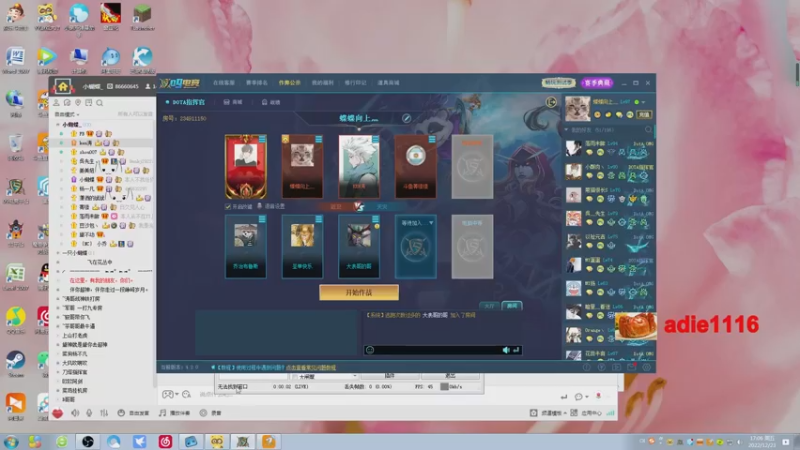The image size is (800, 450).
Task: Open 应用中心 in the YY bottom bar
Action: (x=587, y=413)
